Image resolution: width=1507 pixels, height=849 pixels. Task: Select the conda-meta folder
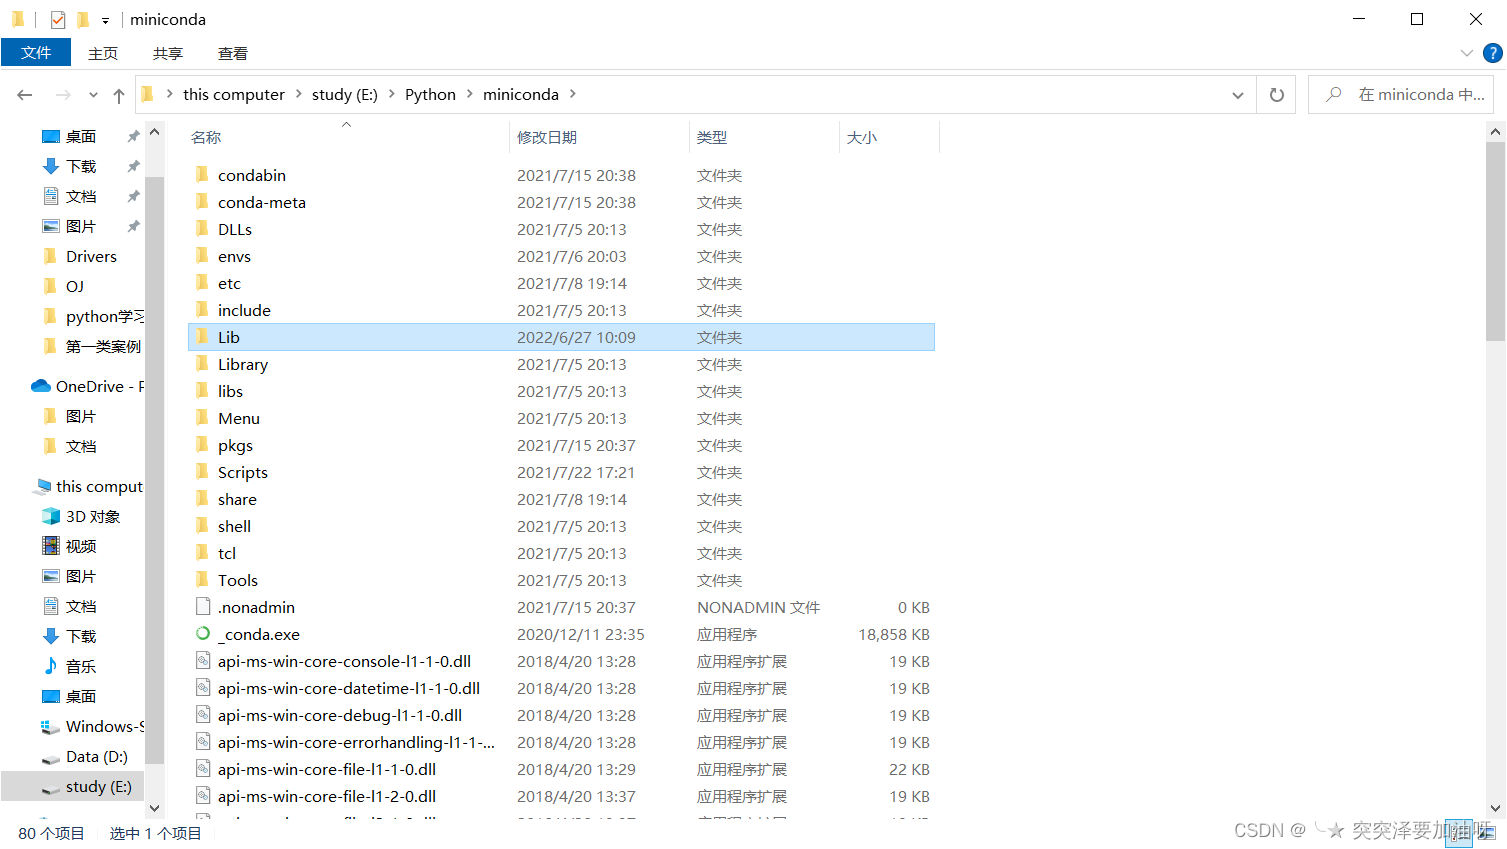point(262,203)
